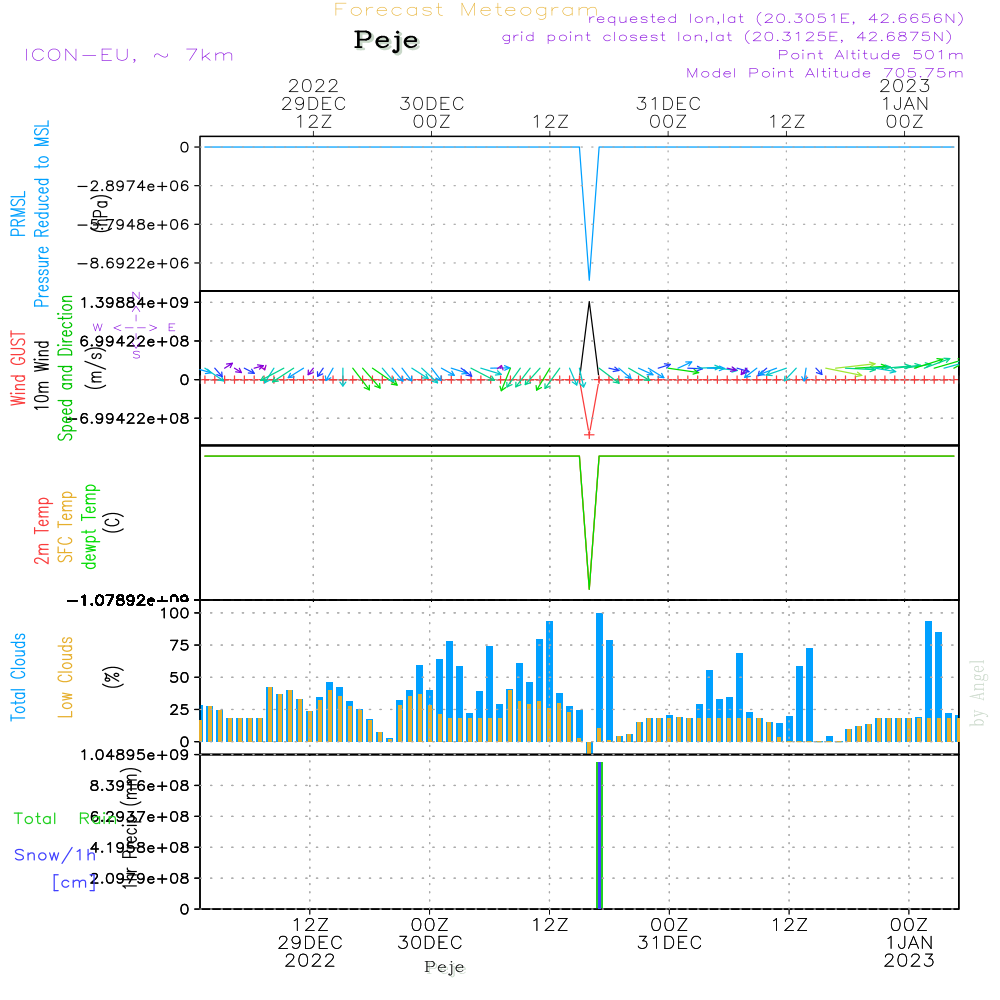Click the tall green and blue precipitation bar

599,835
